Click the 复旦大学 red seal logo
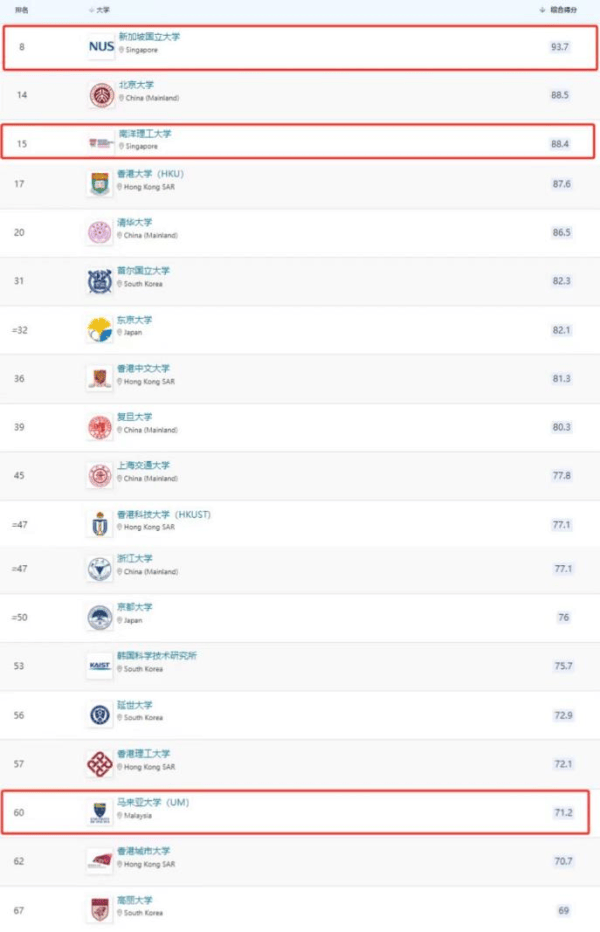The height and width of the screenshot is (932, 600). [x=101, y=427]
